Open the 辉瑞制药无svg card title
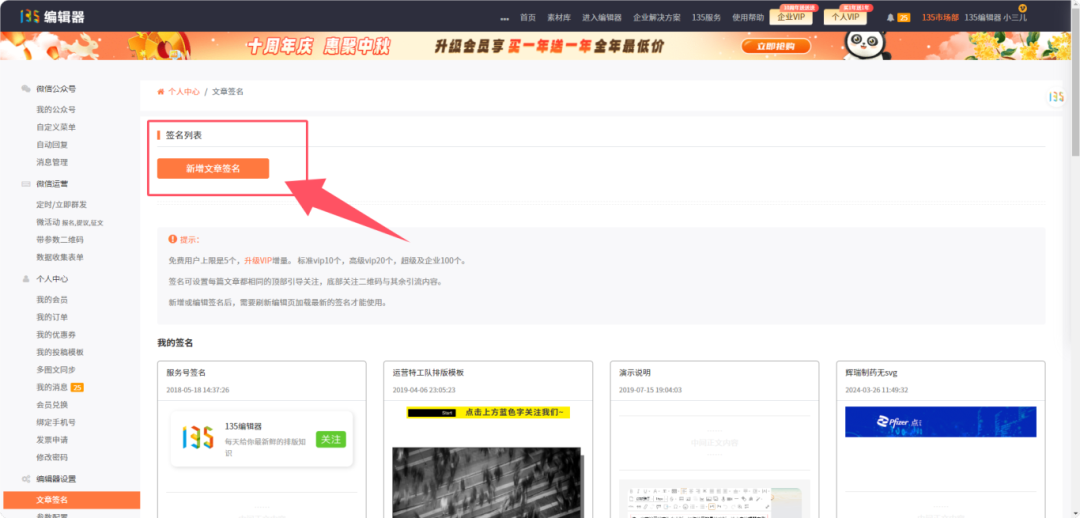Image resolution: width=1080 pixels, height=518 pixels. [871, 373]
